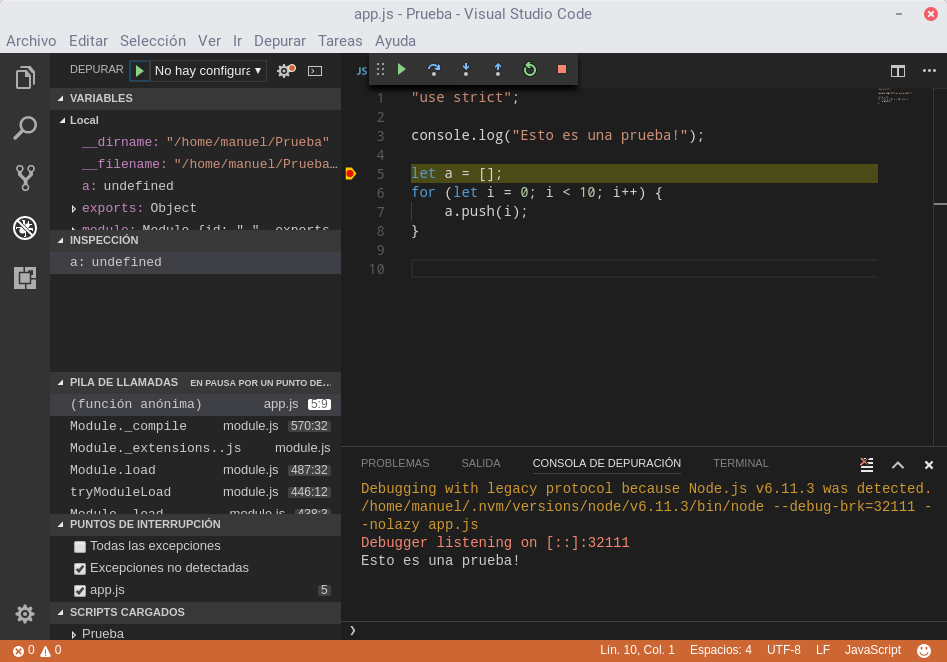Start debugging with the green play button
Viewport: 947px width, 662px height.
click(140, 71)
